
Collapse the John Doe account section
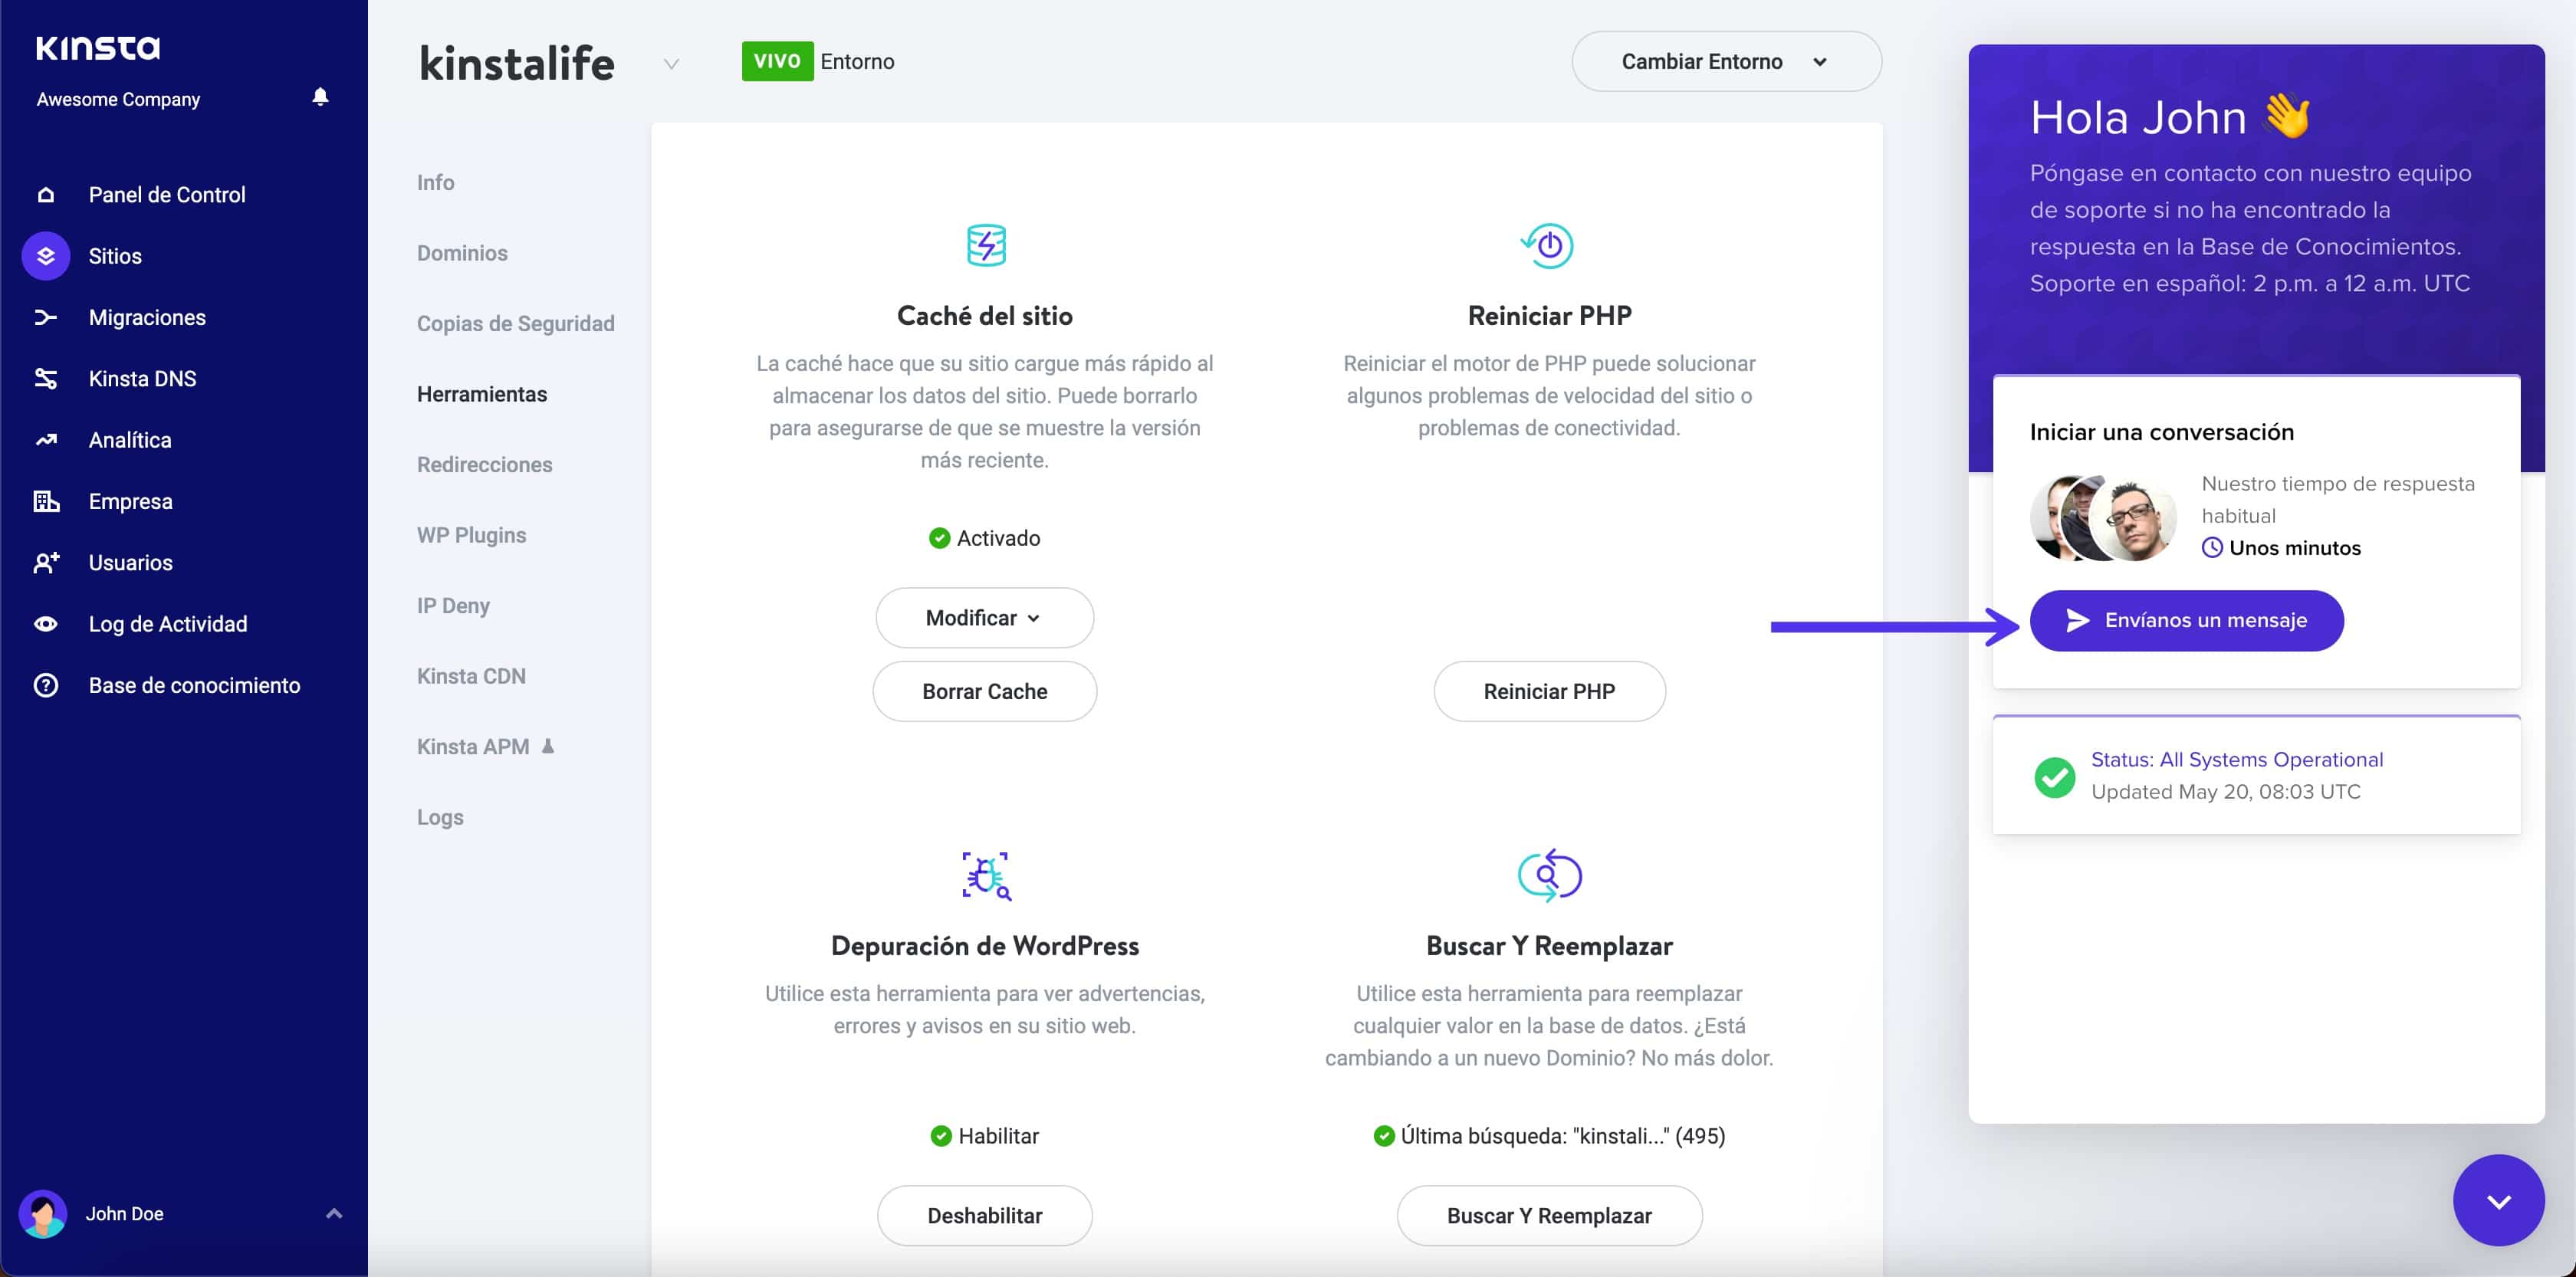[x=334, y=1213]
